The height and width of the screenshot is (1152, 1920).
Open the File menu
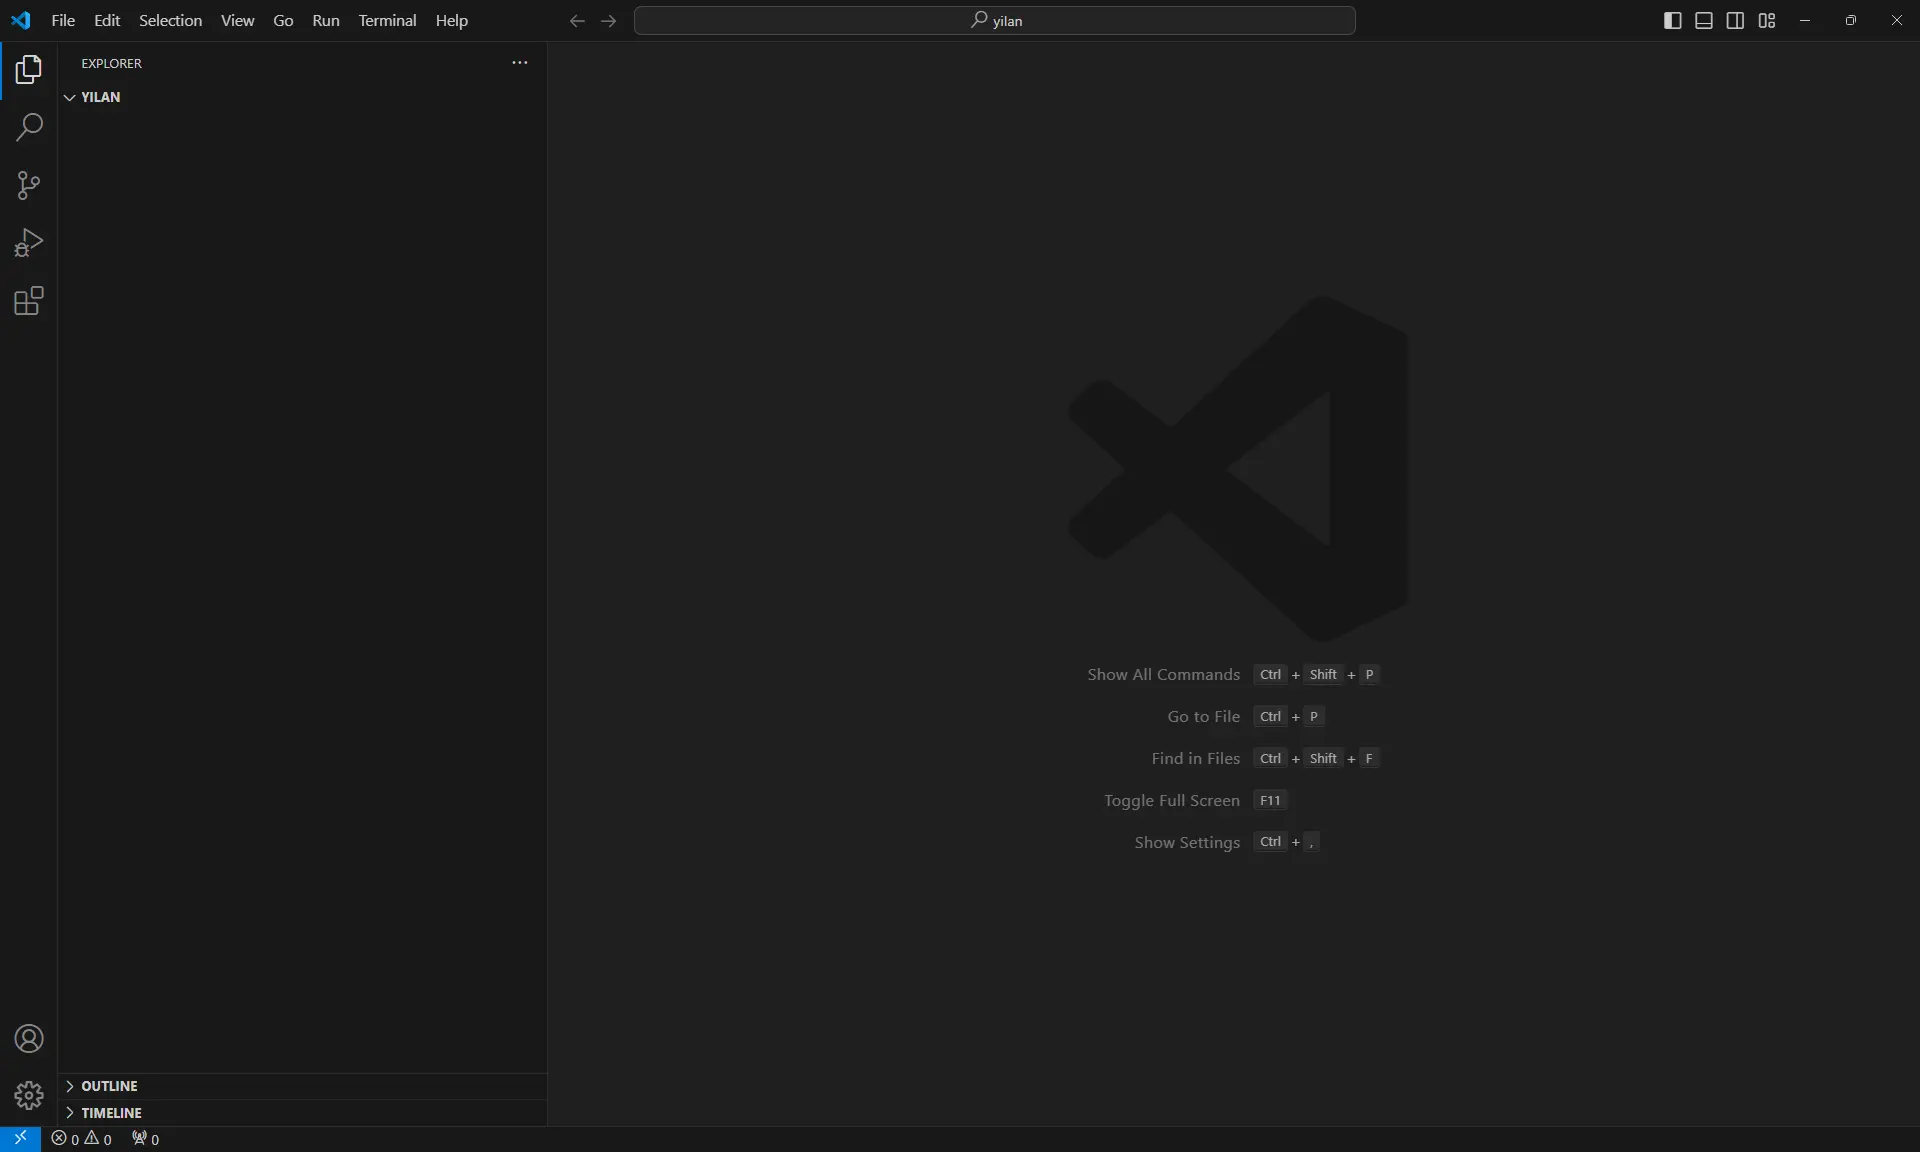click(63, 21)
